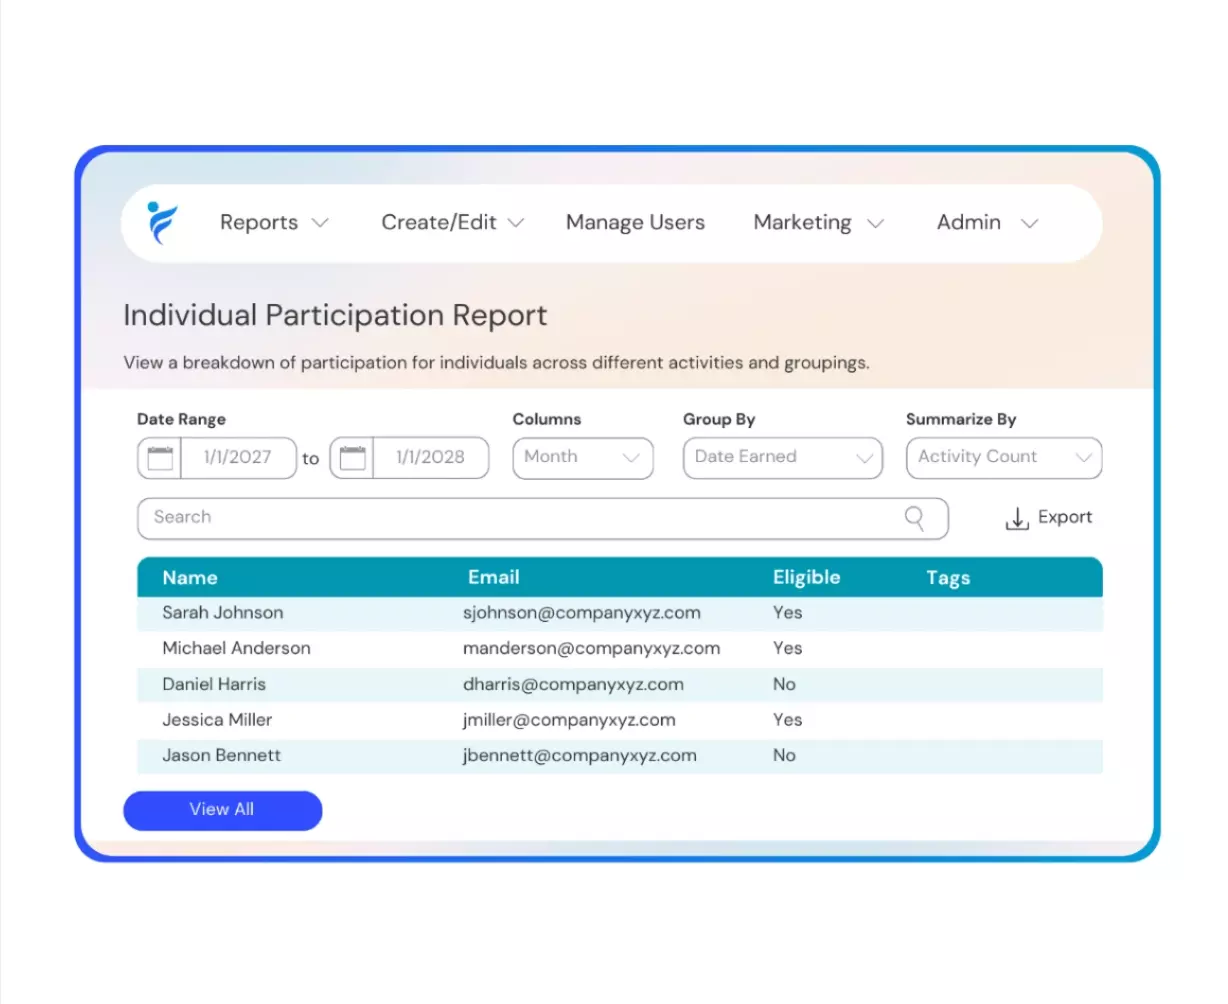Sort by the Name column header

click(x=190, y=577)
